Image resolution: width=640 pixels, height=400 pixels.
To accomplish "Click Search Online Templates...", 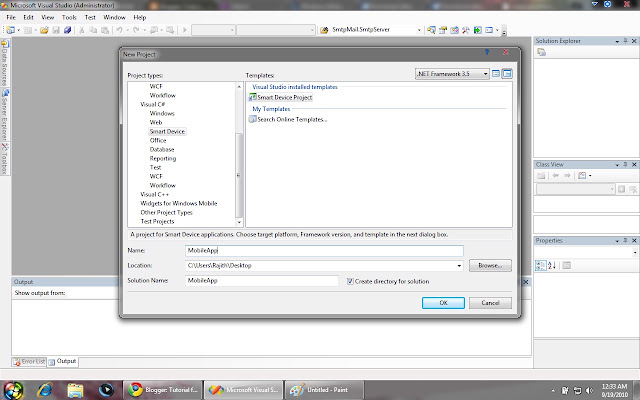I will point(288,119).
